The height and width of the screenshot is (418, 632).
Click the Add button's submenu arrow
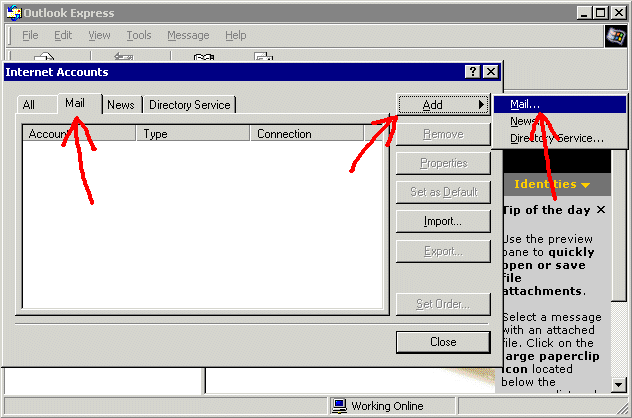481,105
